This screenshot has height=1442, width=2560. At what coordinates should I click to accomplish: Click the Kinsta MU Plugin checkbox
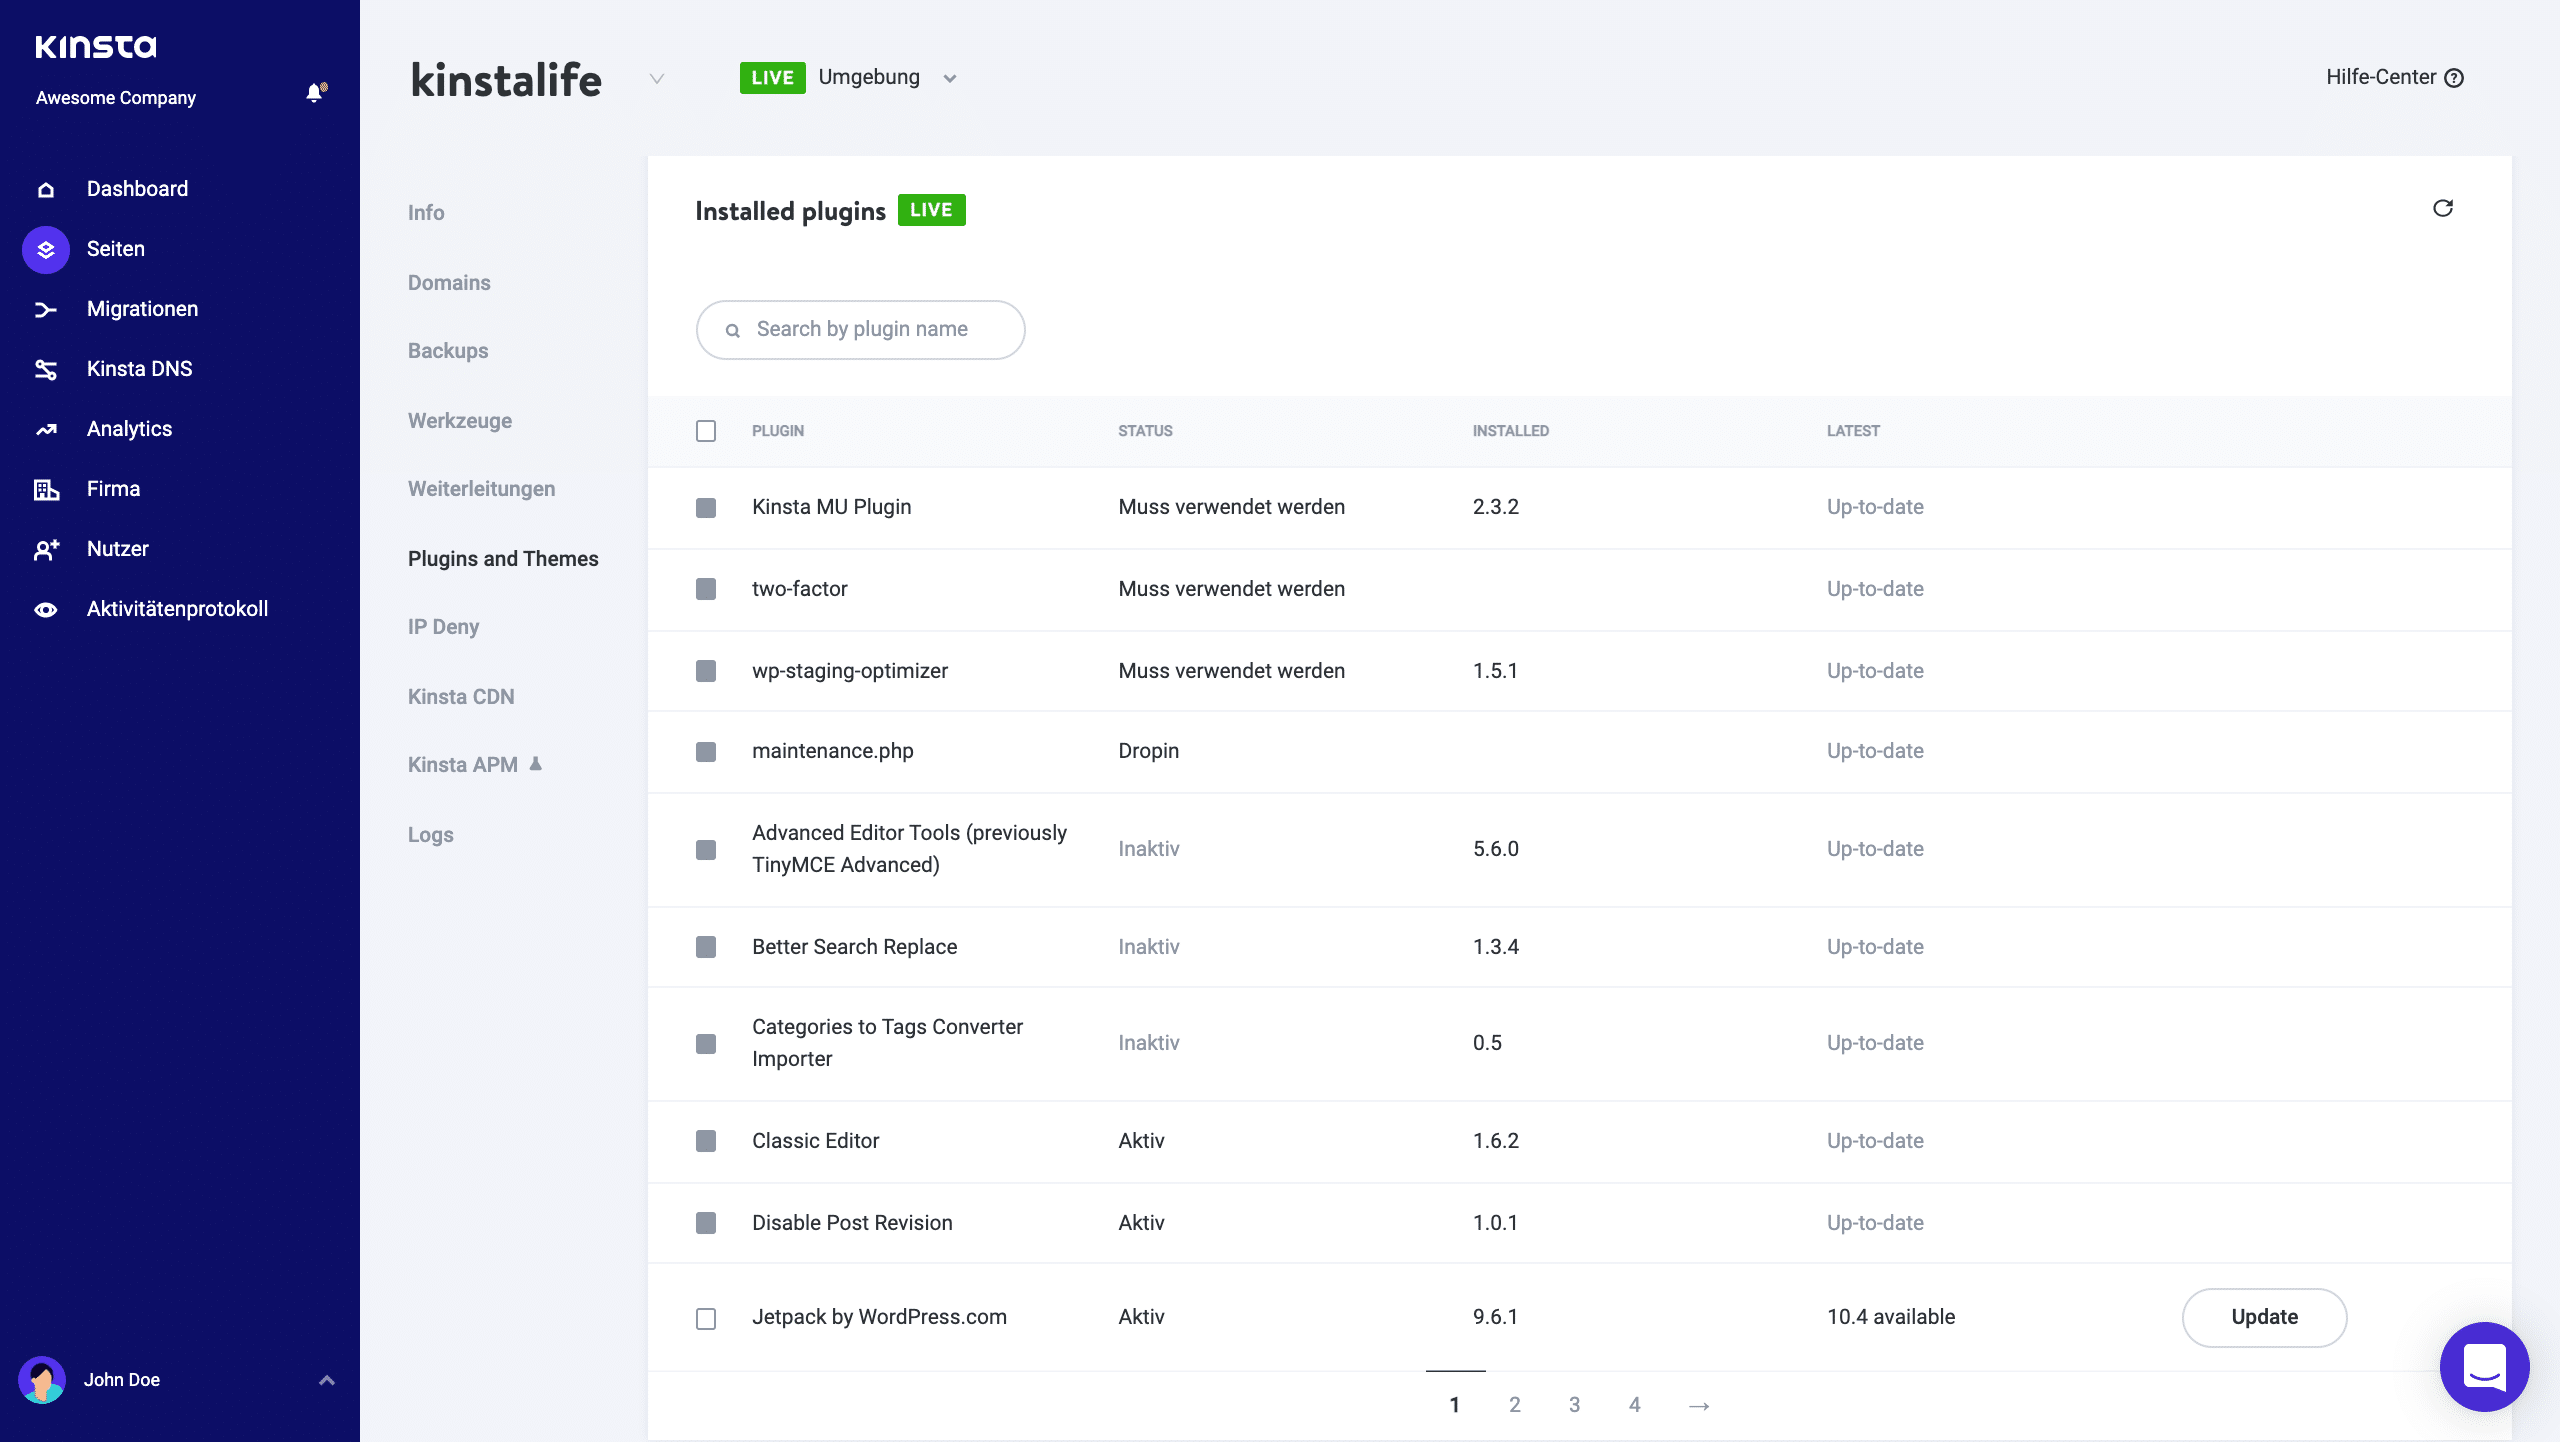706,508
